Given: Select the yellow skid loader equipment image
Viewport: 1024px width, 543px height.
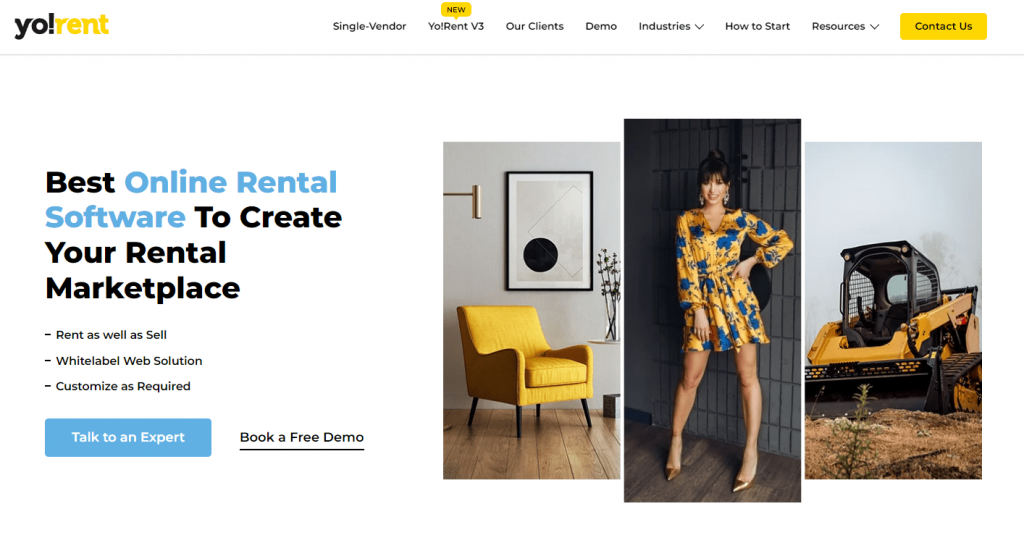Looking at the screenshot, I should pos(893,310).
